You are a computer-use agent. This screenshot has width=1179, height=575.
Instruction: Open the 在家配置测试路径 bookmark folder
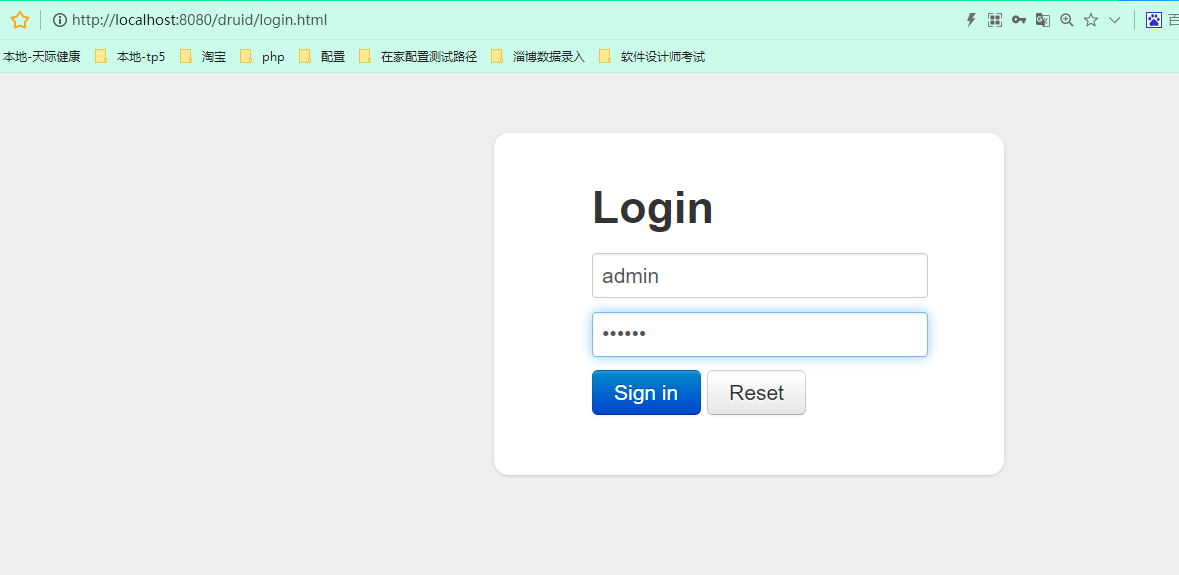(x=418, y=56)
